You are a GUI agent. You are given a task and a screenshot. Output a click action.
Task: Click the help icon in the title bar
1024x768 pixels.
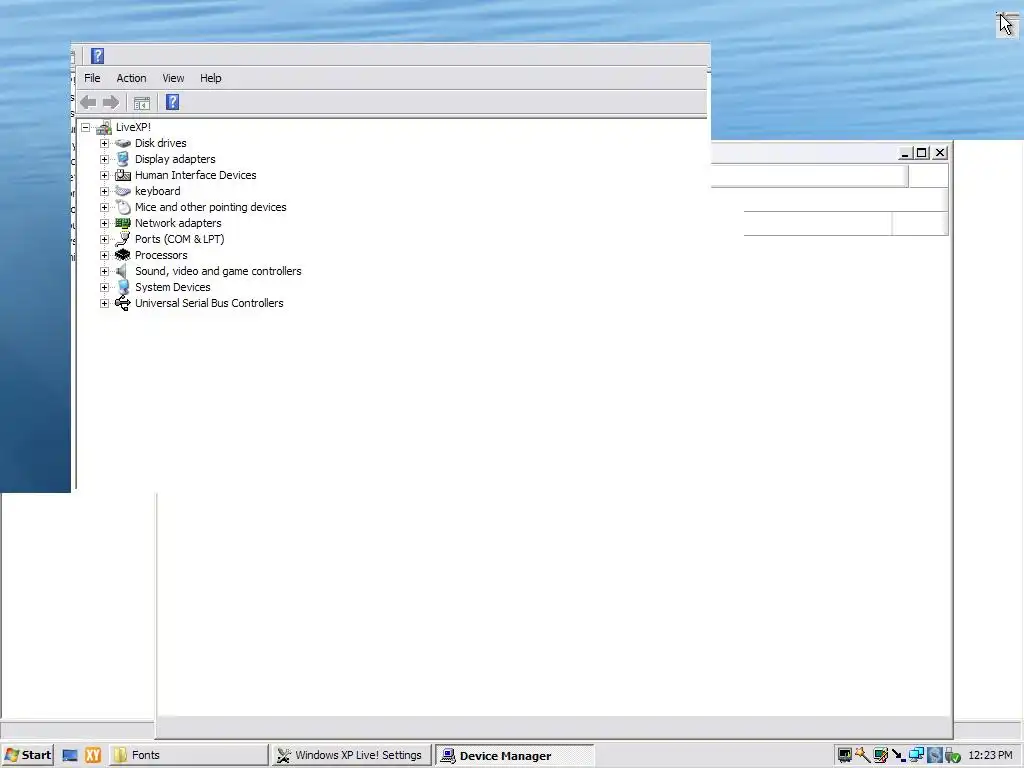[x=97, y=56]
